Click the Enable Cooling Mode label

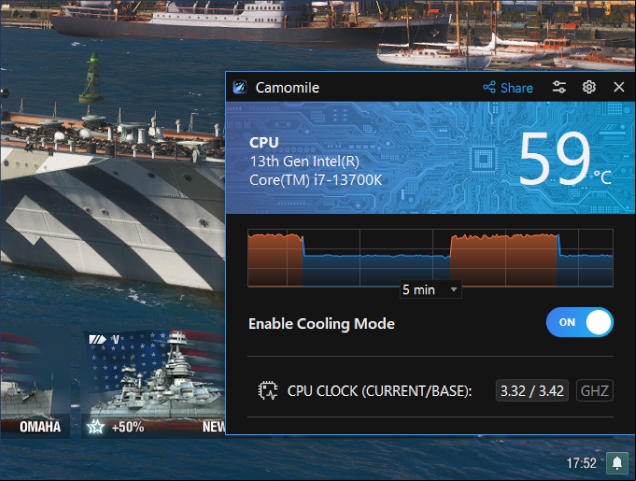(x=321, y=324)
